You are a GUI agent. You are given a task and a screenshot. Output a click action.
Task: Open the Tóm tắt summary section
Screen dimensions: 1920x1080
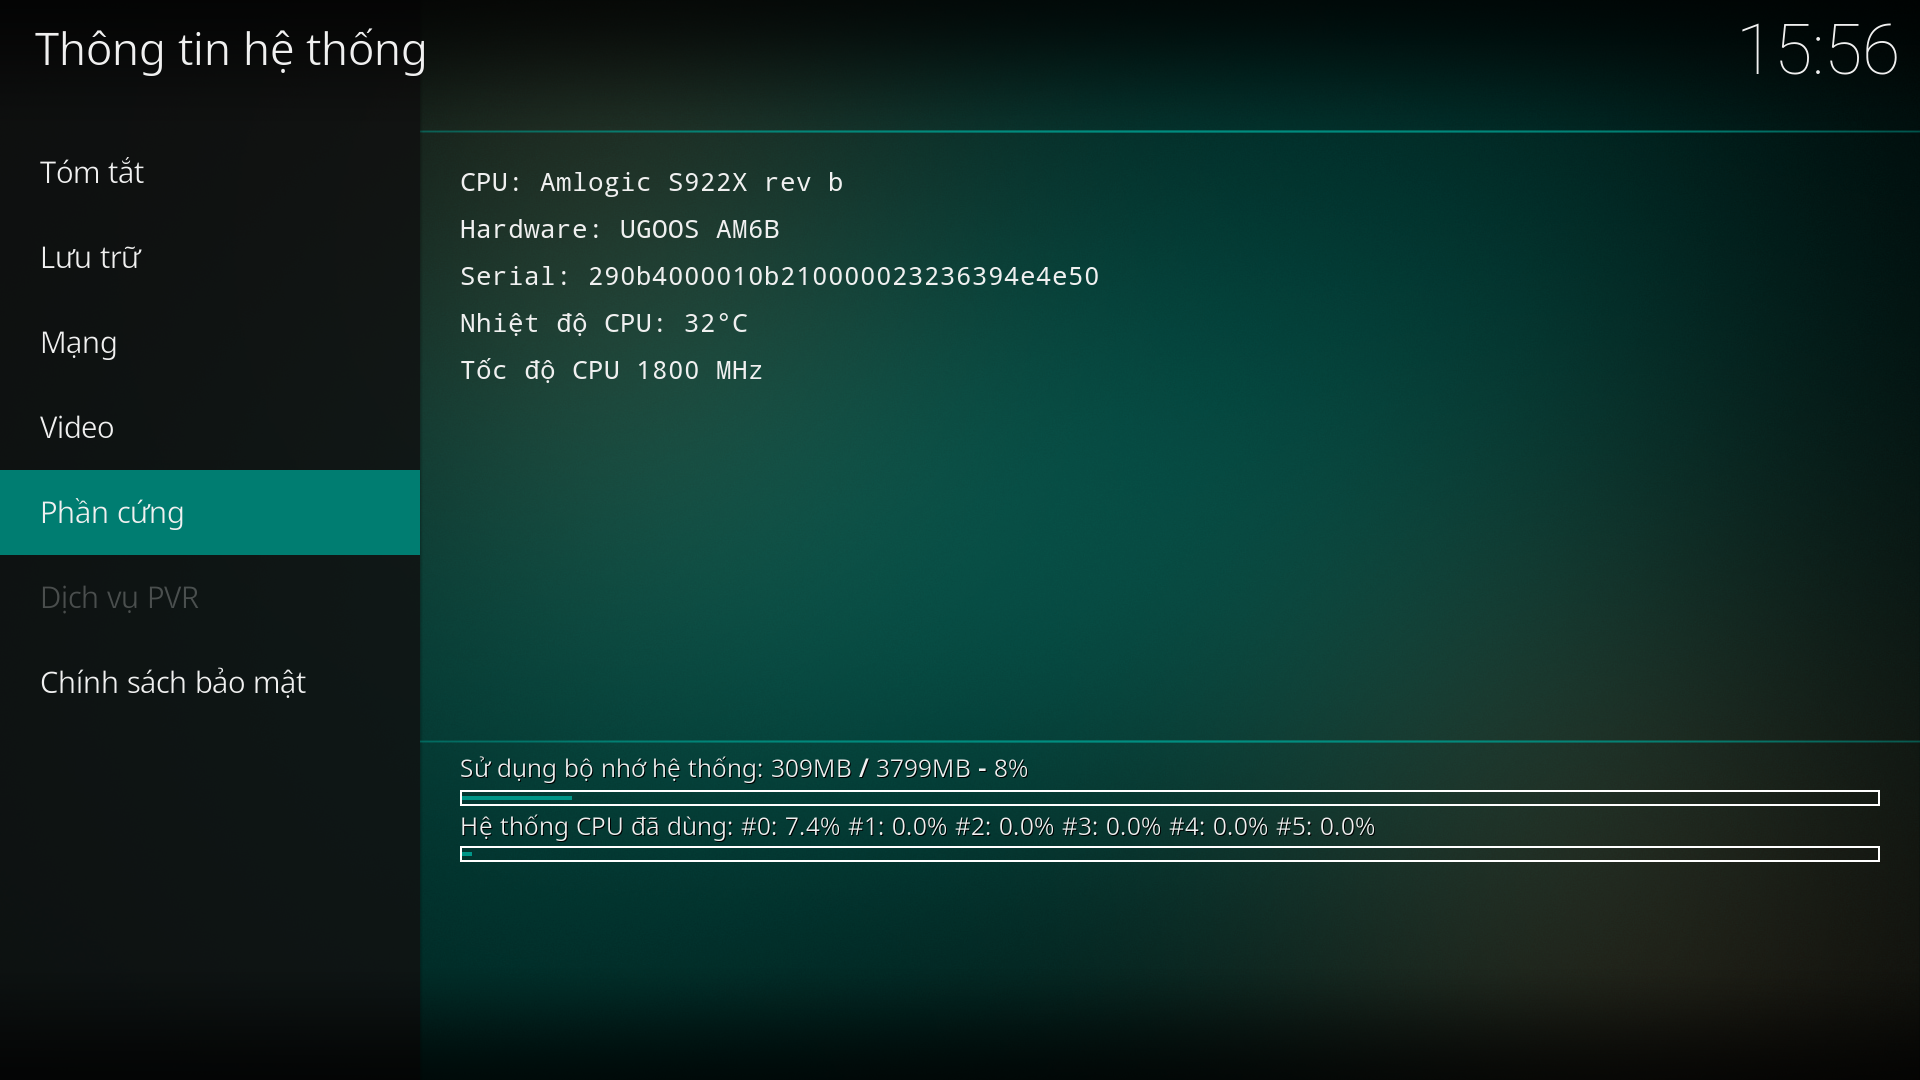(x=92, y=173)
